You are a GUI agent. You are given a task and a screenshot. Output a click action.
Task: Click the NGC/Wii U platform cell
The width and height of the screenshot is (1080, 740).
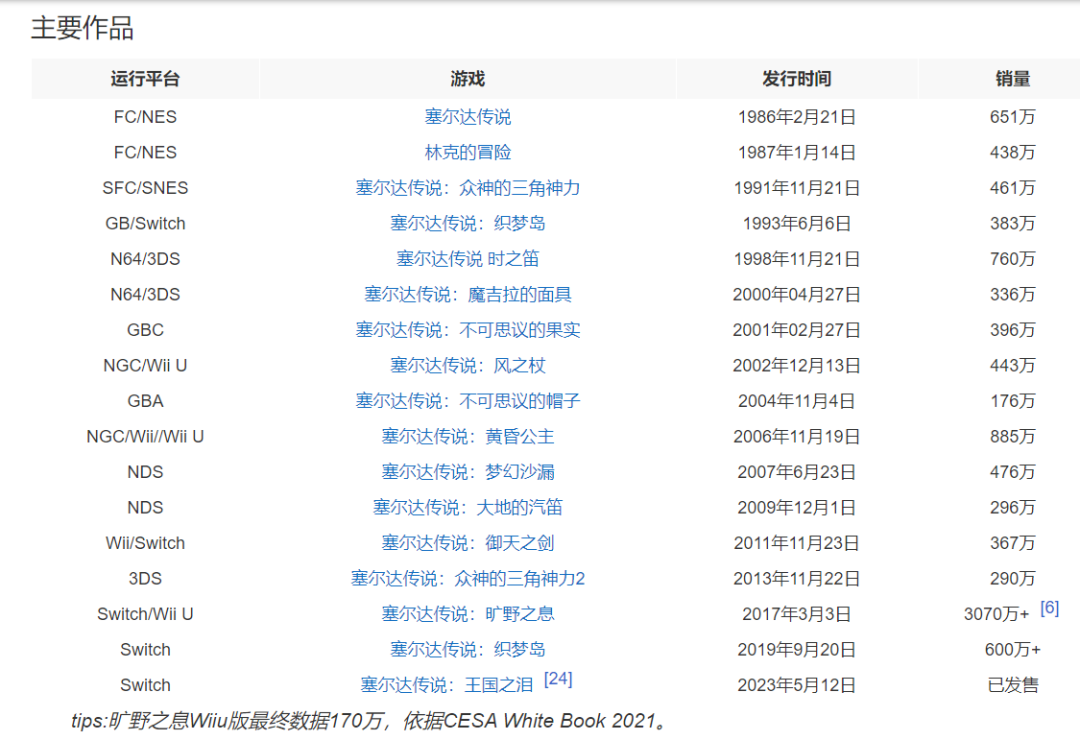[x=145, y=365]
